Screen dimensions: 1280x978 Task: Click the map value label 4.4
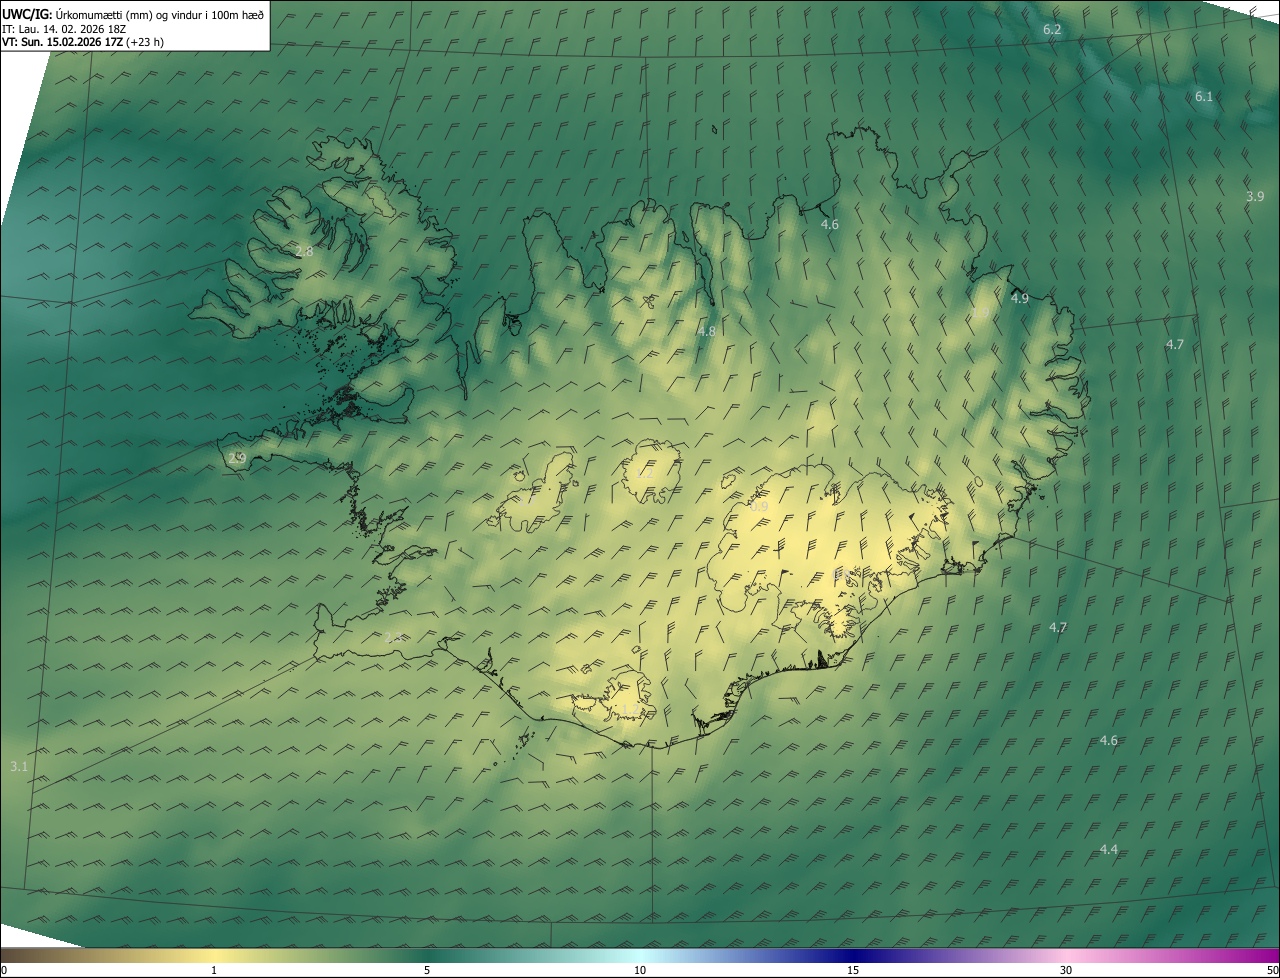(x=1109, y=849)
